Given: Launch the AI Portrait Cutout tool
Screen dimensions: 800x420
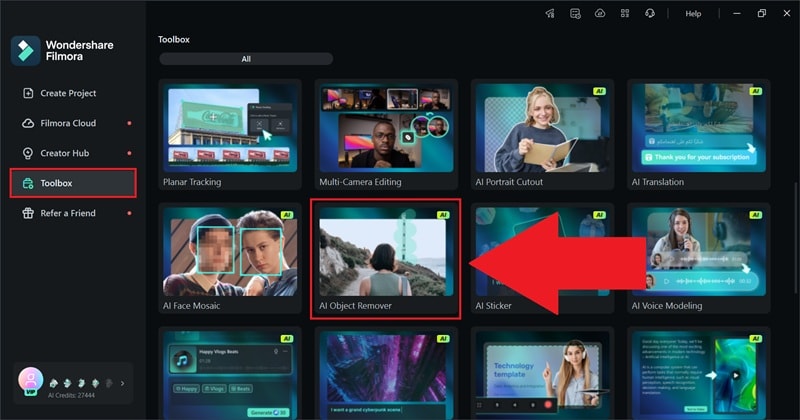Looking at the screenshot, I should coord(542,135).
